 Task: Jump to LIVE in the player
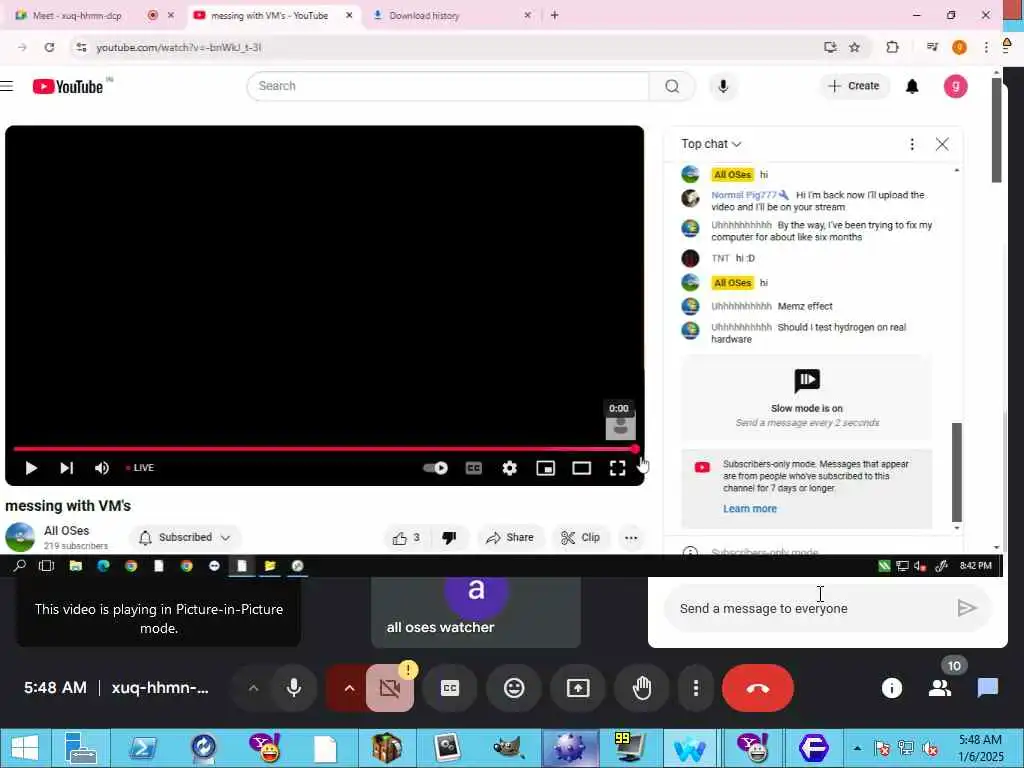tap(140, 468)
